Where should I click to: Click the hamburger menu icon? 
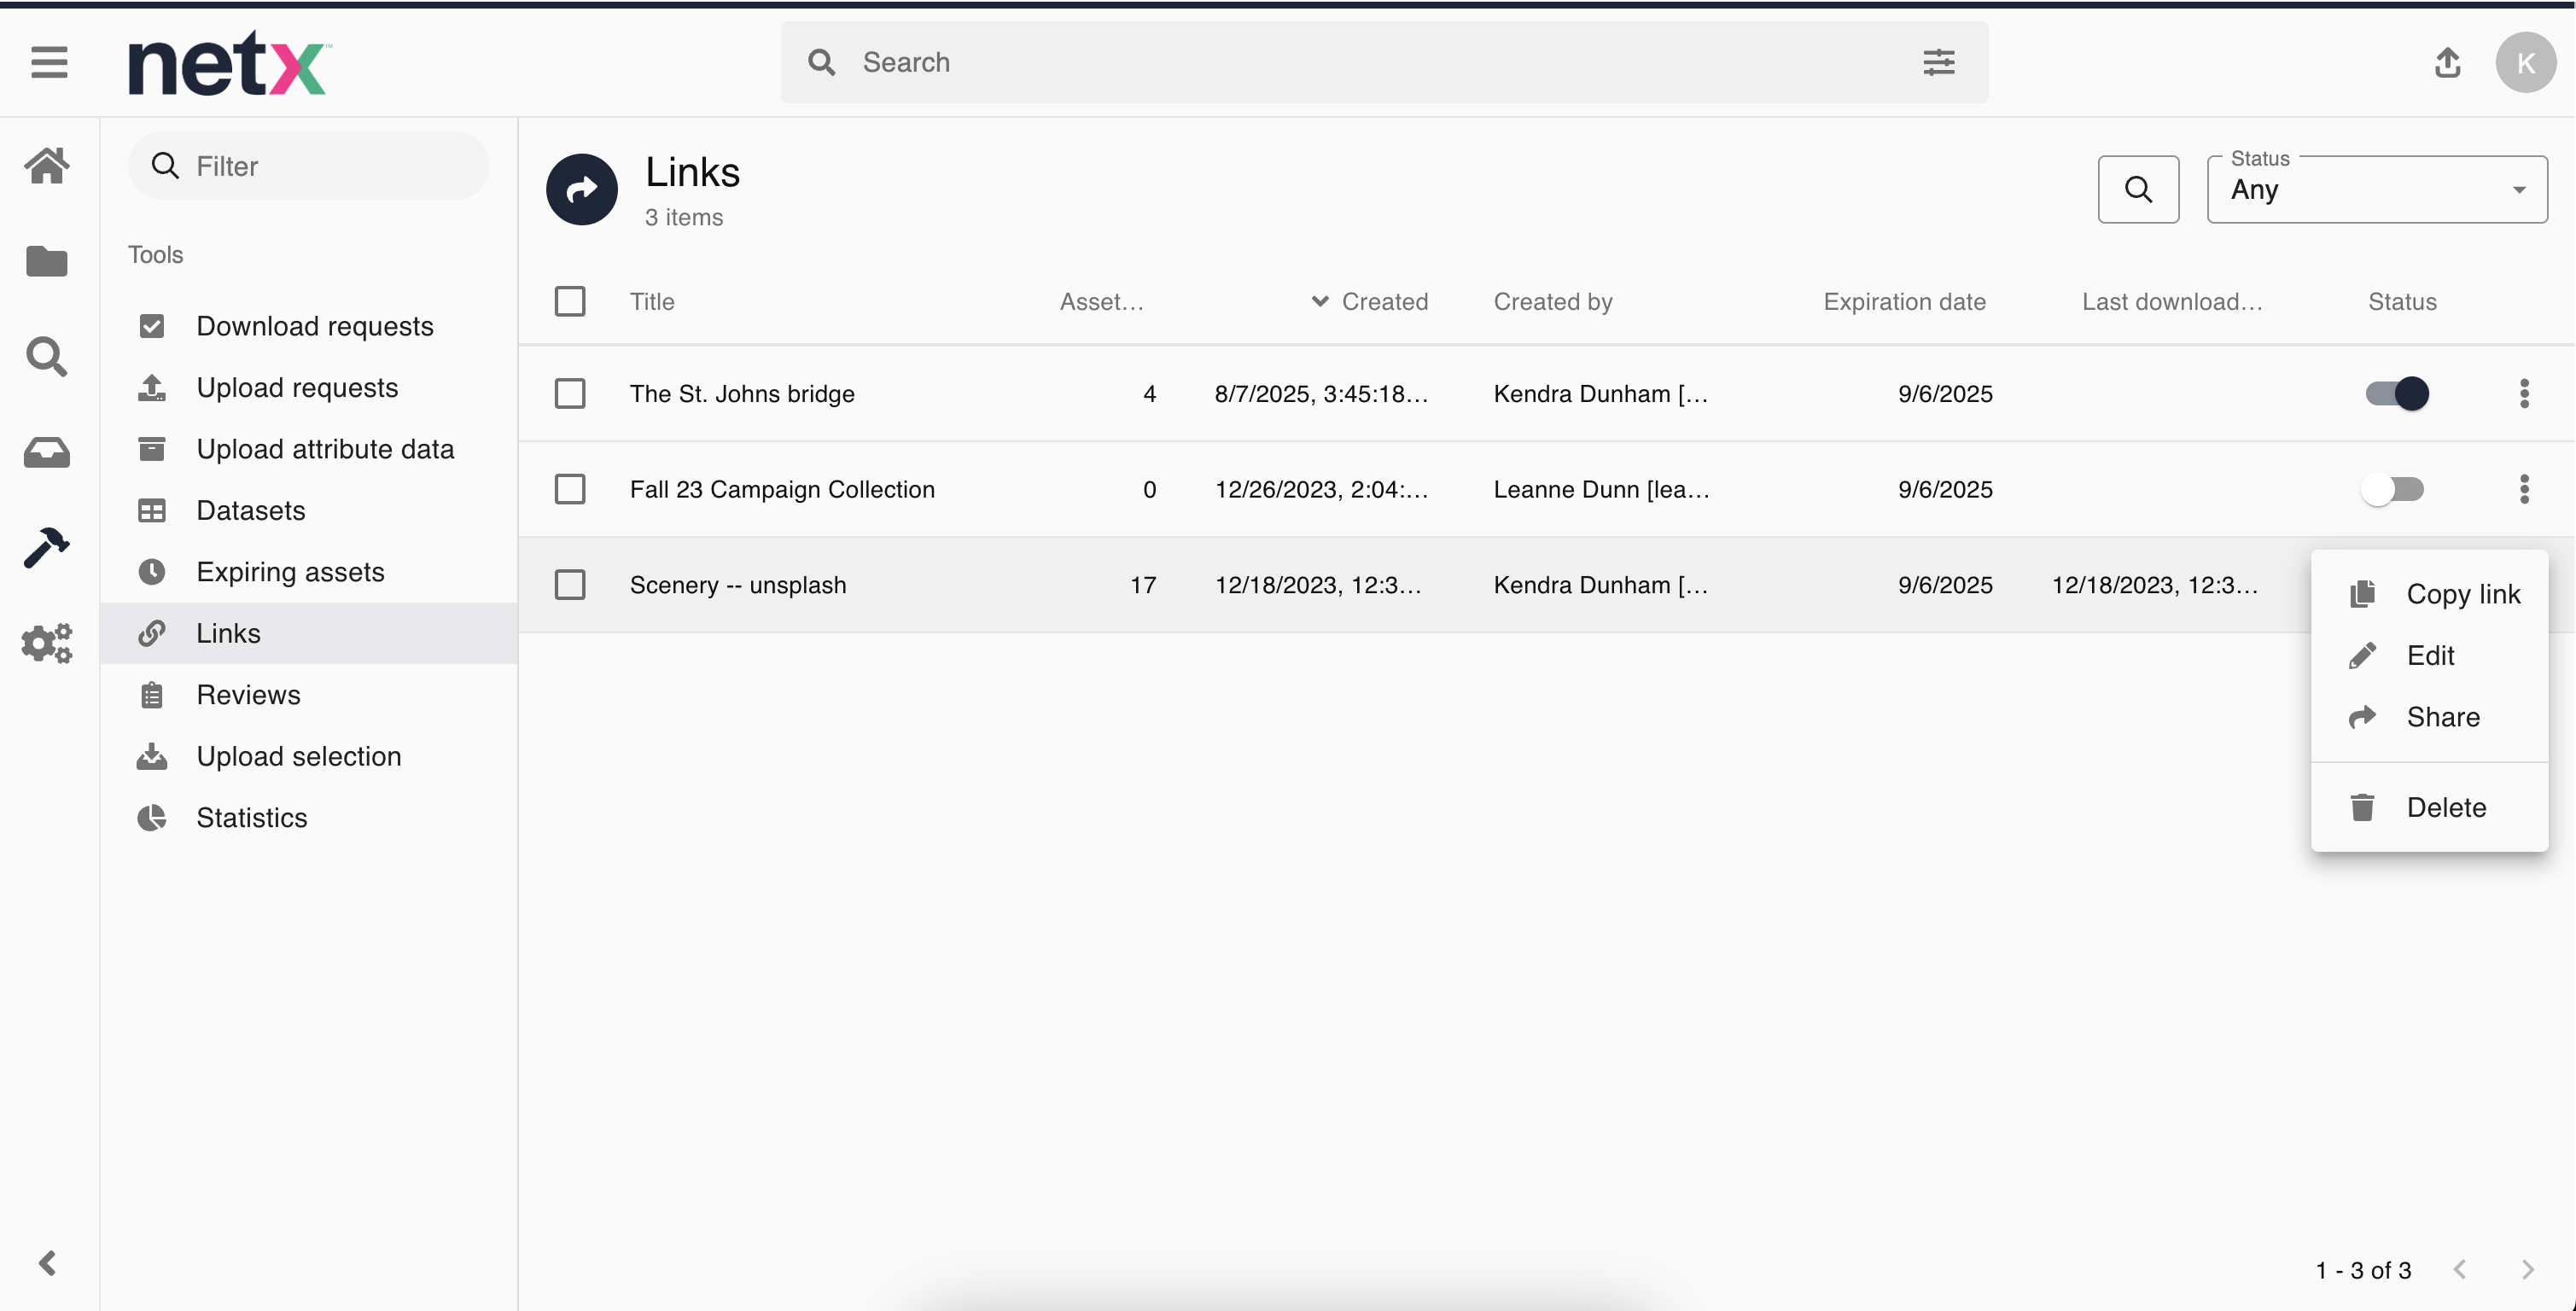(x=49, y=63)
